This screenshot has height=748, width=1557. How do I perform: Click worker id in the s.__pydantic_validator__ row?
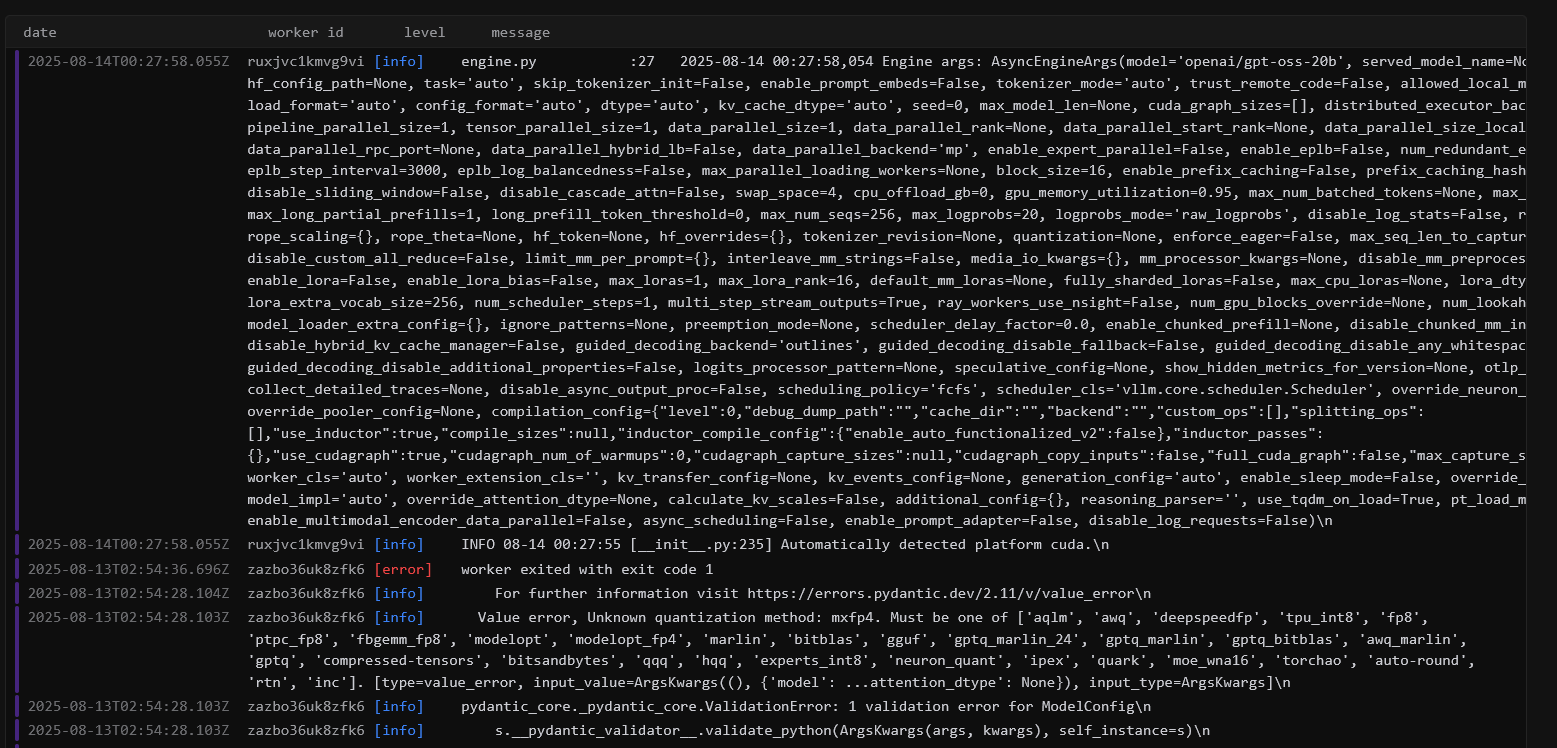(x=306, y=730)
